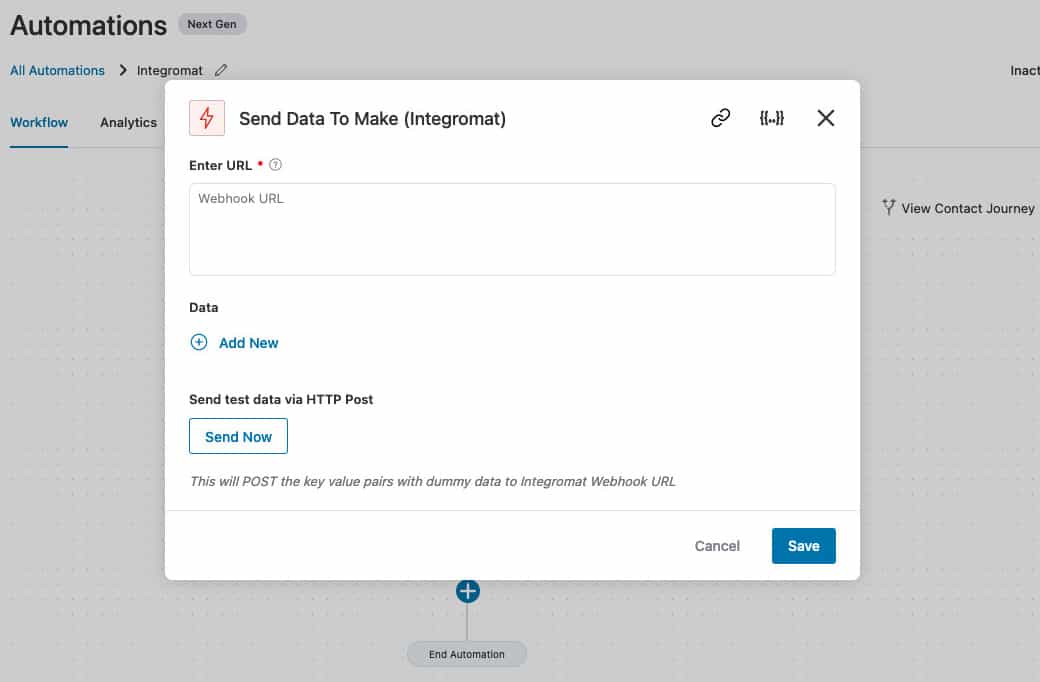This screenshot has height=682, width=1040.
Task: Click the Enter URL help question mark icon
Action: (x=275, y=165)
